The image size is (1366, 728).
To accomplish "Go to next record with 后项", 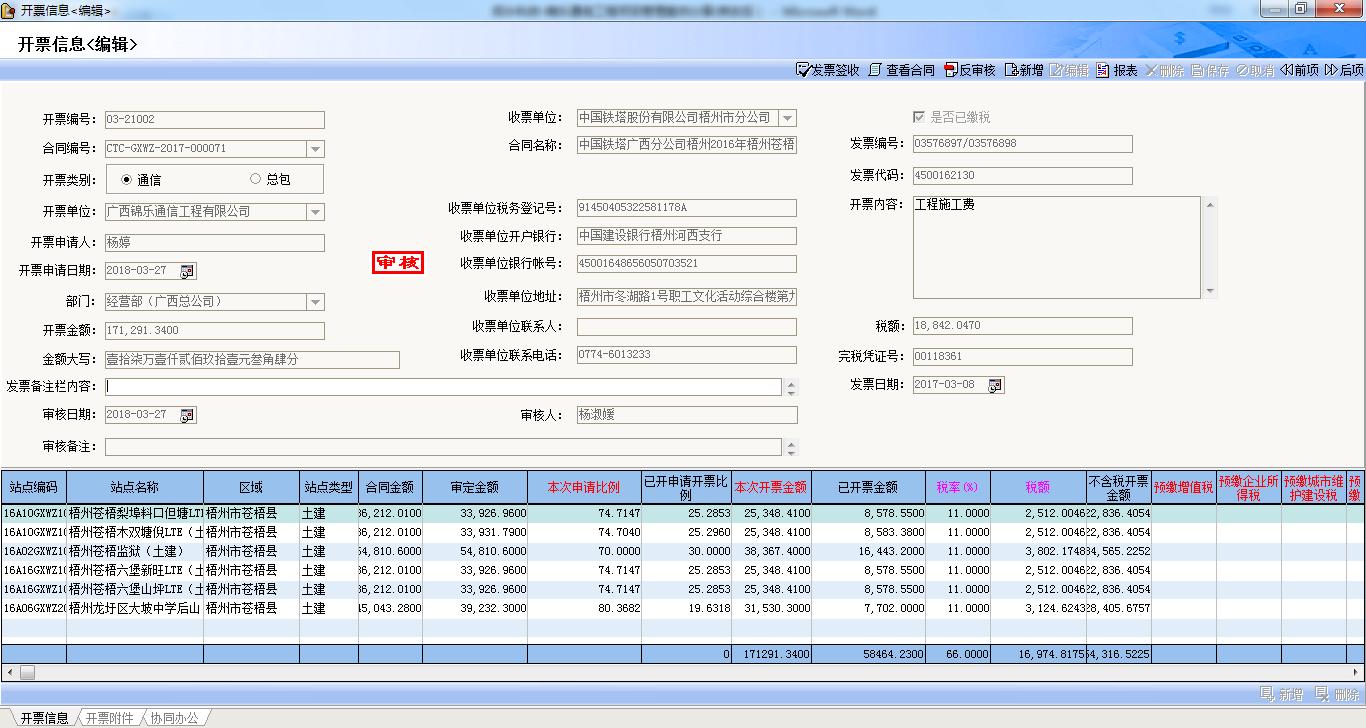I will tap(1344, 70).
